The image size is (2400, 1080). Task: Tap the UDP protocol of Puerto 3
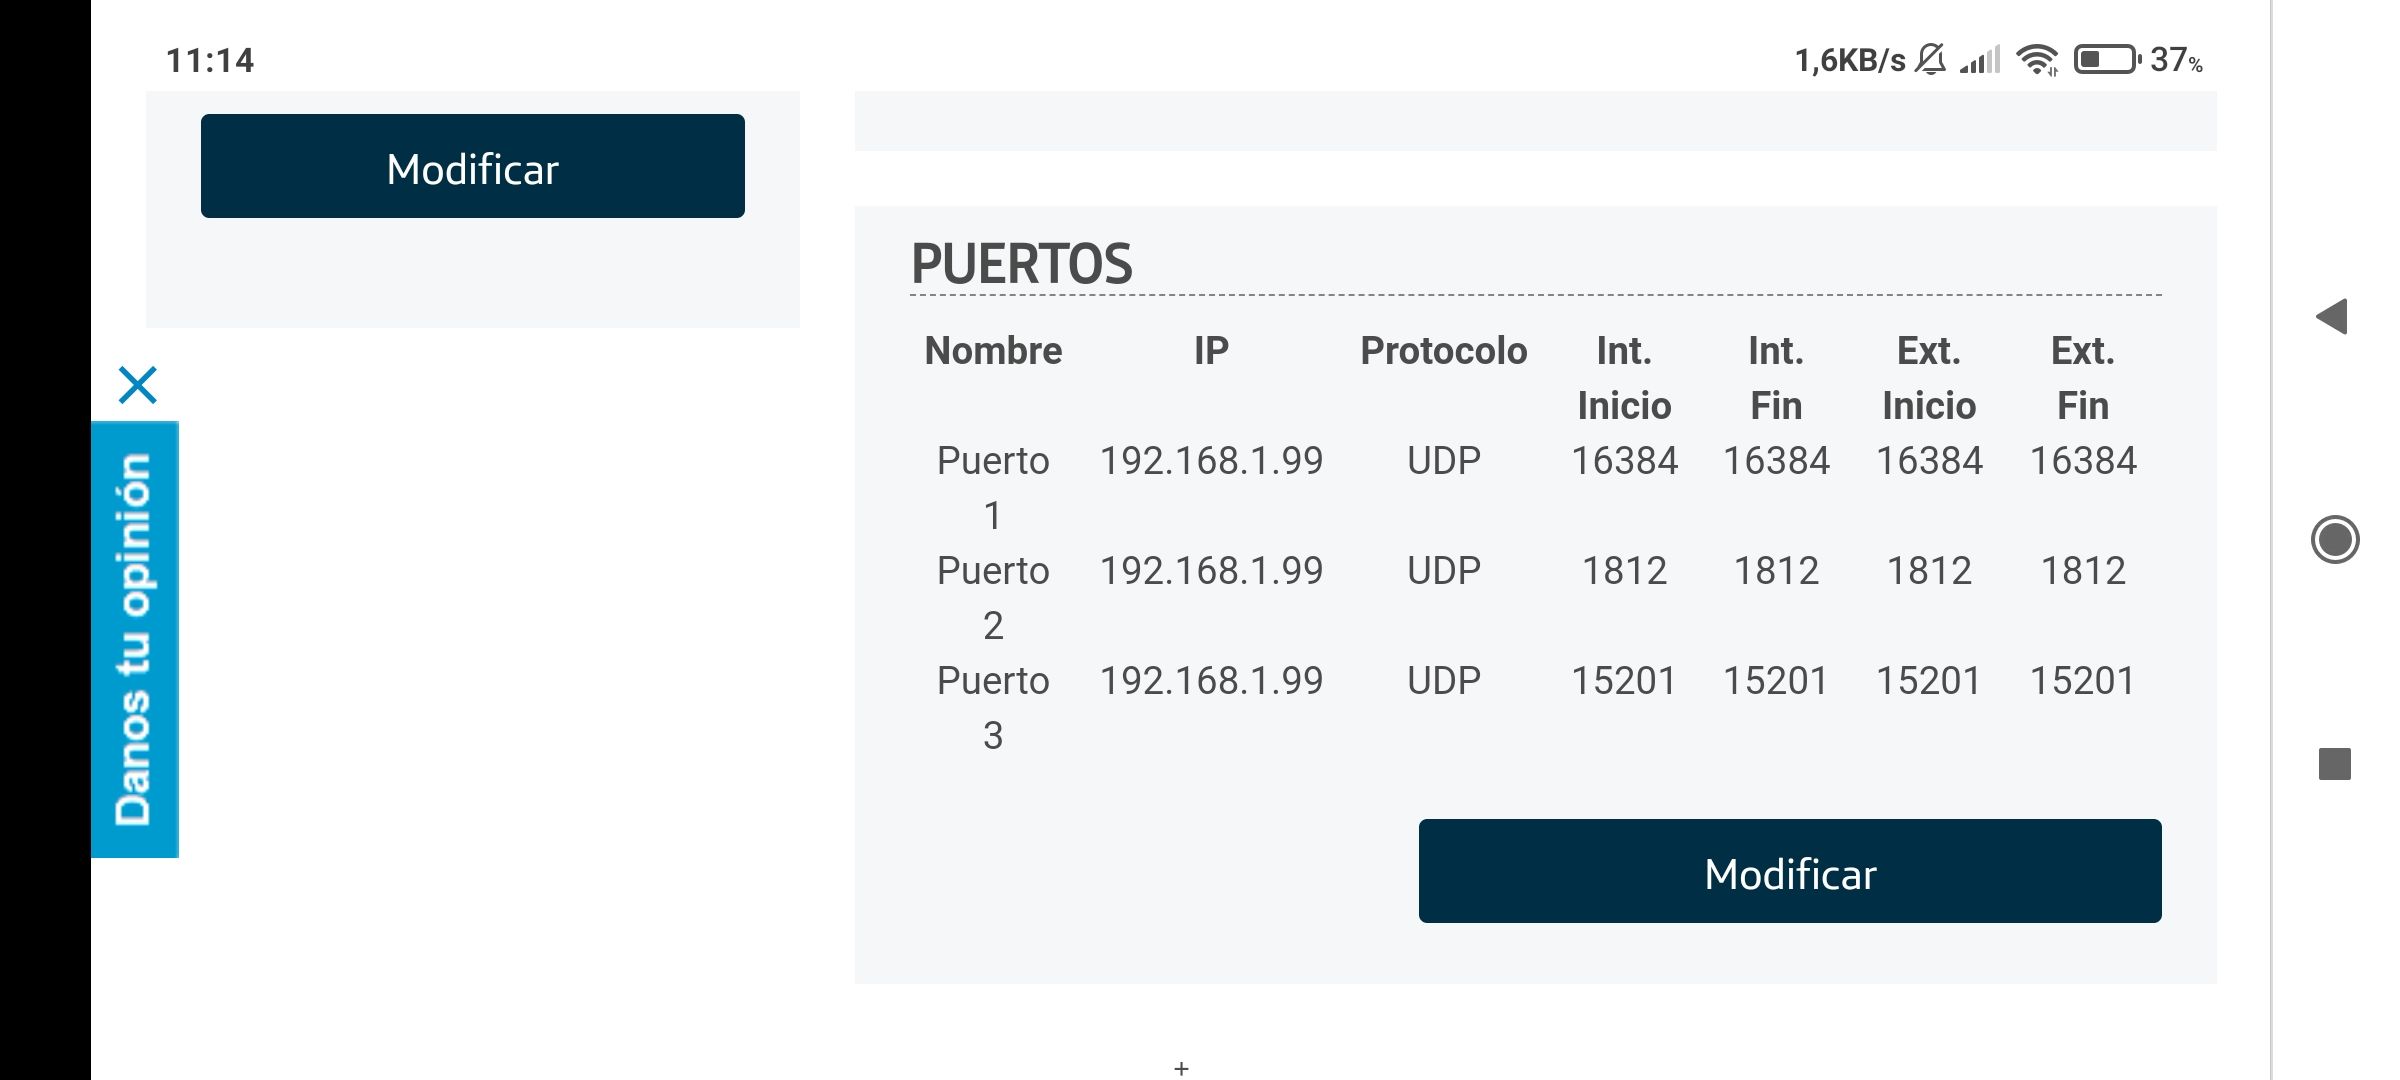(x=1443, y=680)
